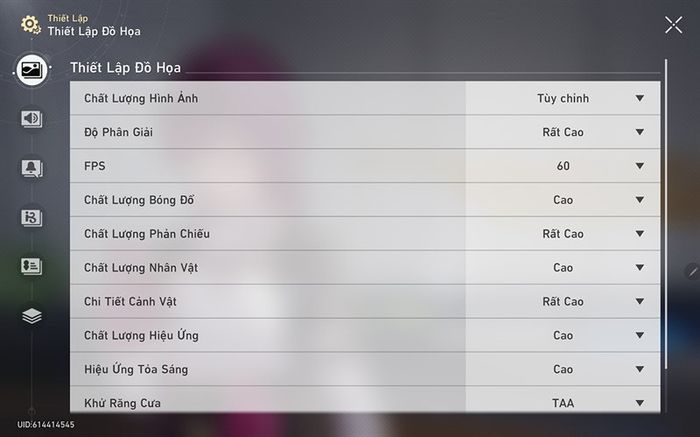Expand the Chất Lượng Hình Ảnh dropdown

point(639,98)
